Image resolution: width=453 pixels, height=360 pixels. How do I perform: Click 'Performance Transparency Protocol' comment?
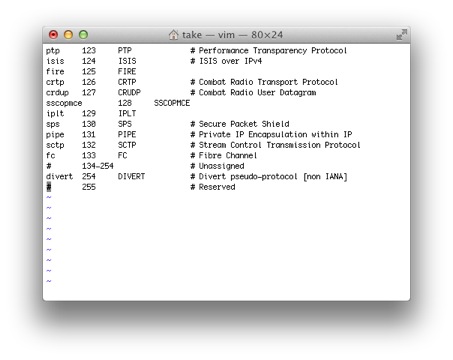pos(273,51)
